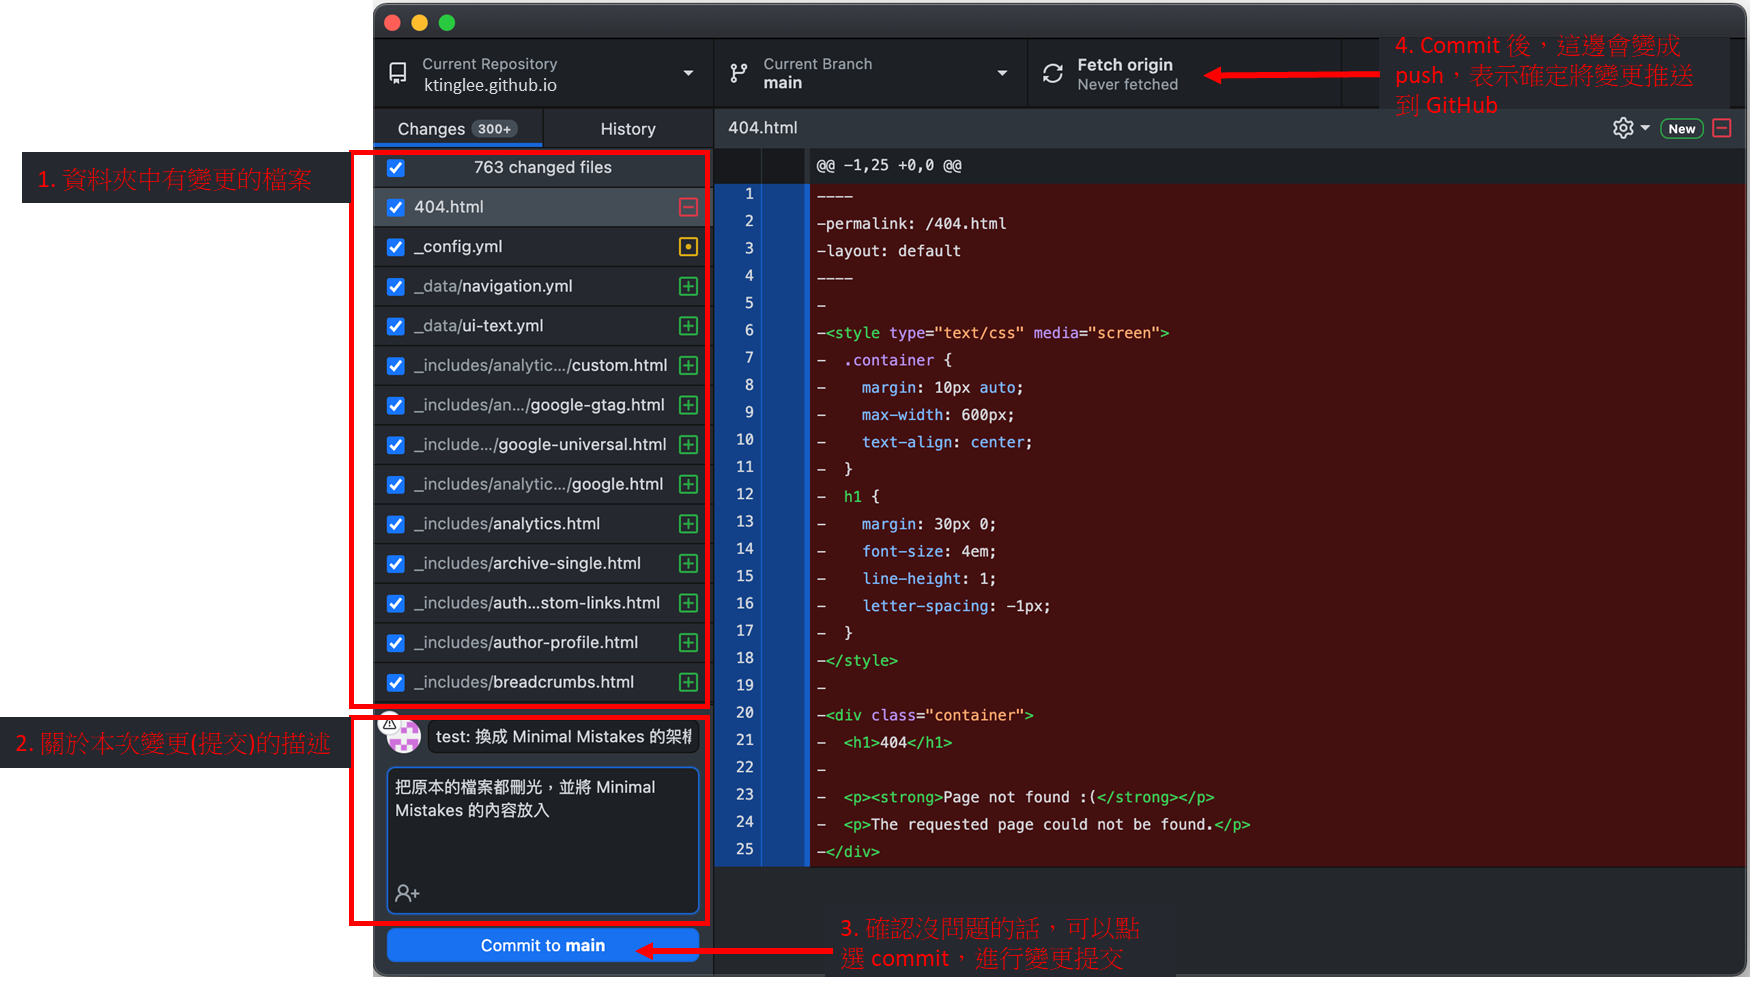Click the red removed-file icon for 404.html
This screenshot has width=1750, height=988.
tap(687, 207)
